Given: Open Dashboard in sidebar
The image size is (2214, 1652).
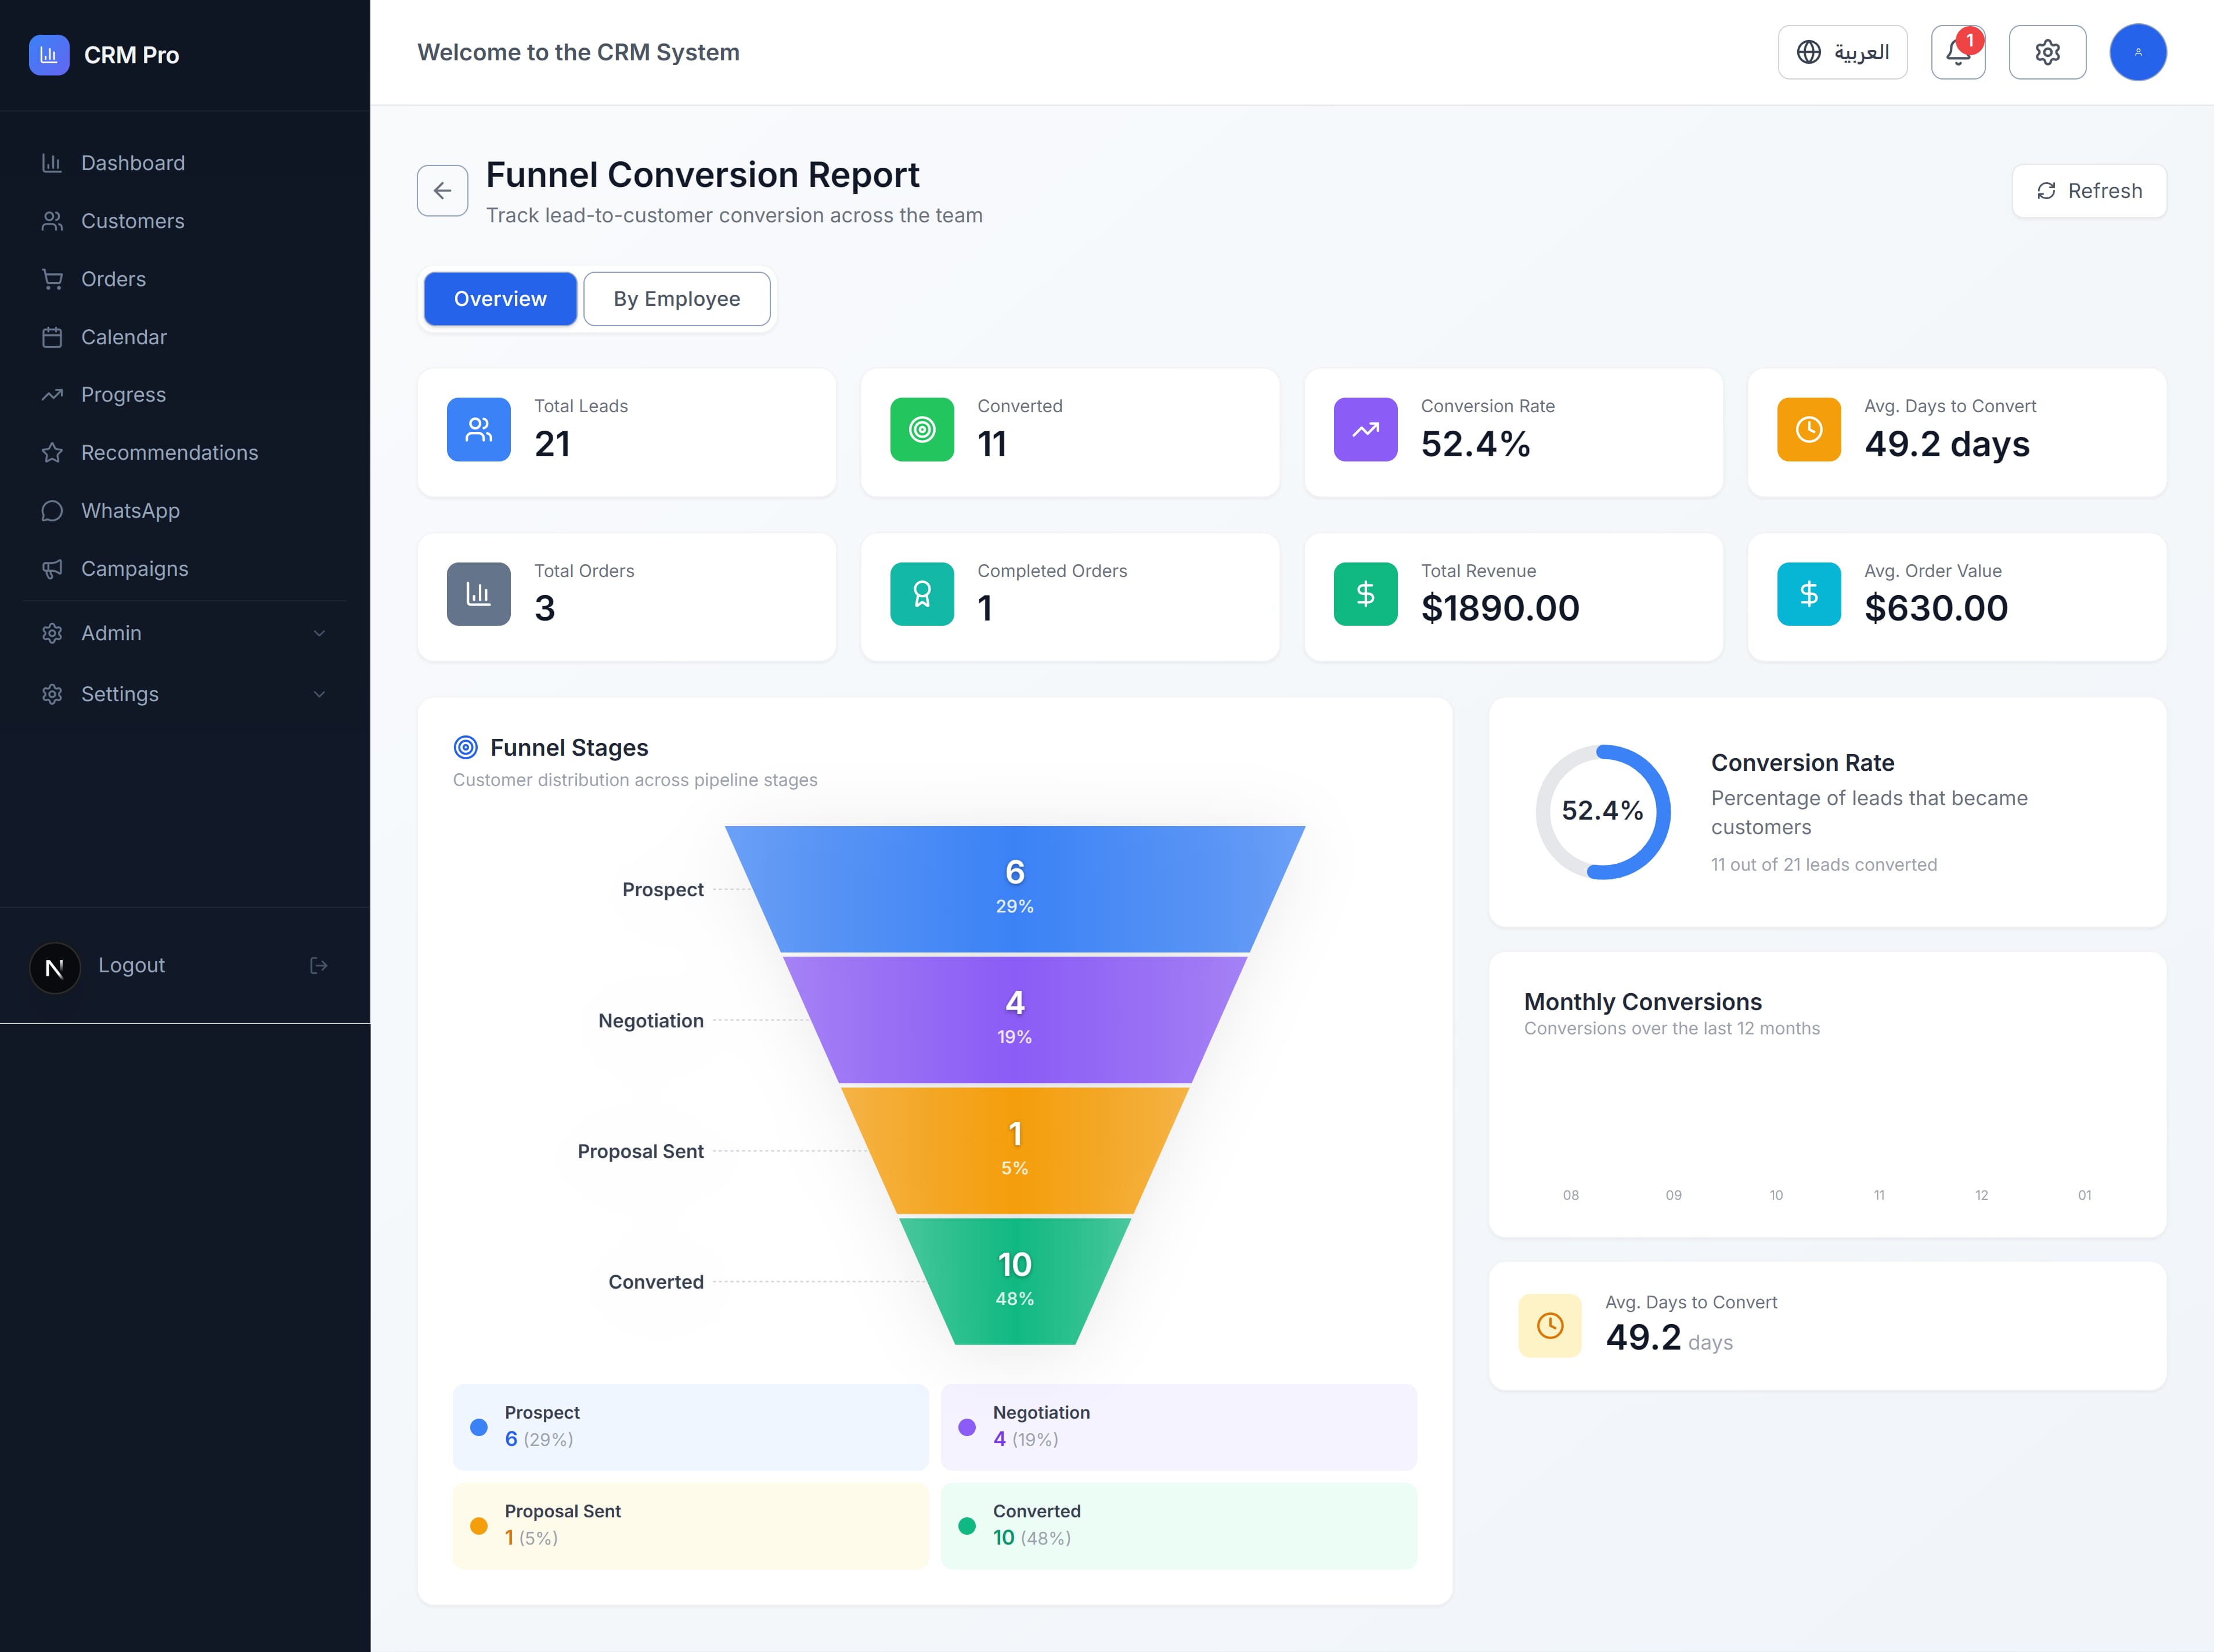Looking at the screenshot, I should coord(185,163).
